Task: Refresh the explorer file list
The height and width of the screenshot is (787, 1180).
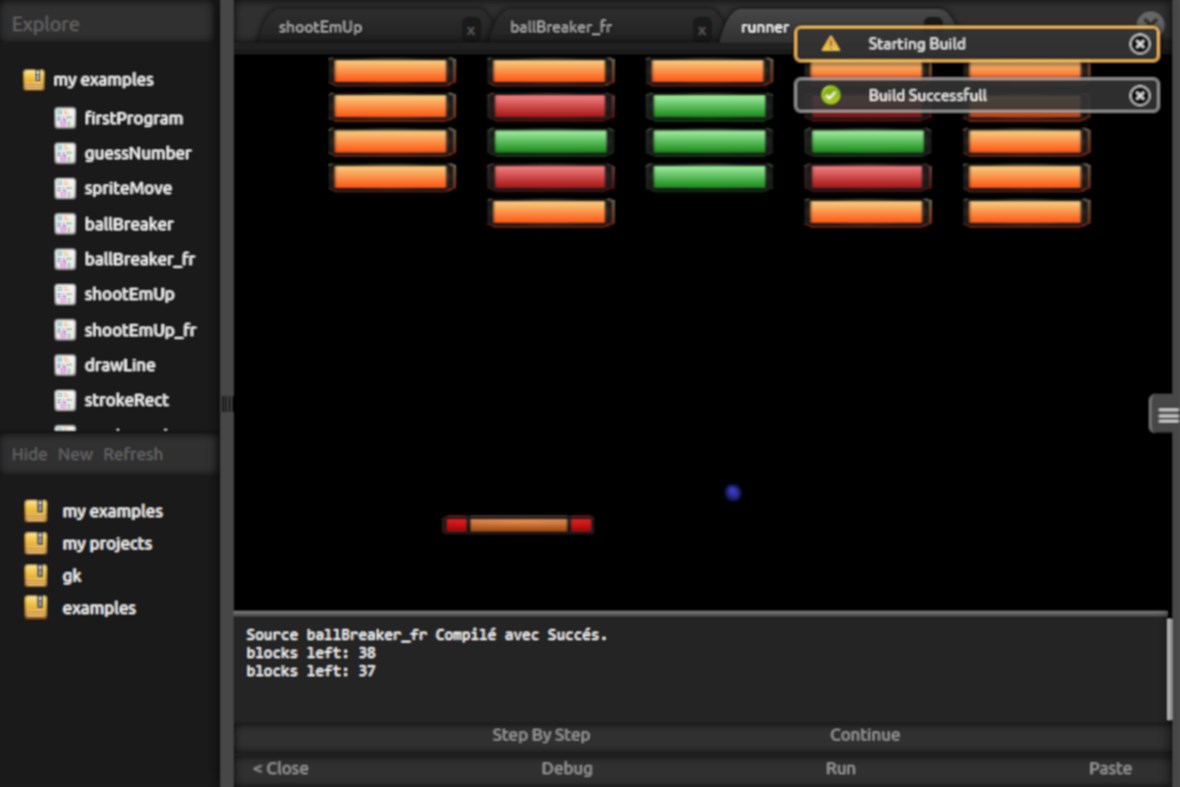Action: (x=133, y=454)
